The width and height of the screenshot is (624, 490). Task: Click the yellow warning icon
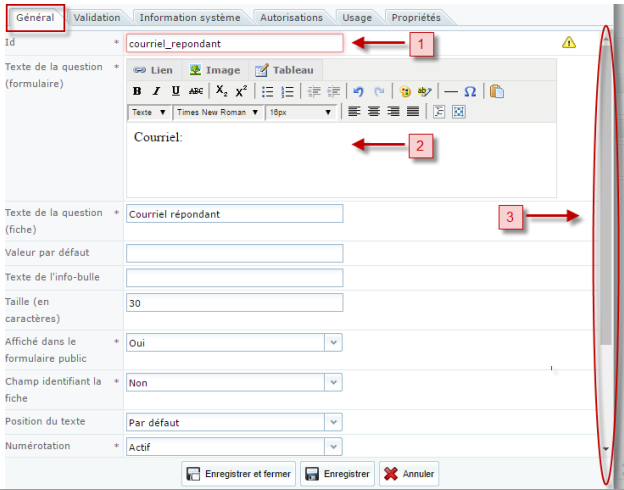pos(569,42)
